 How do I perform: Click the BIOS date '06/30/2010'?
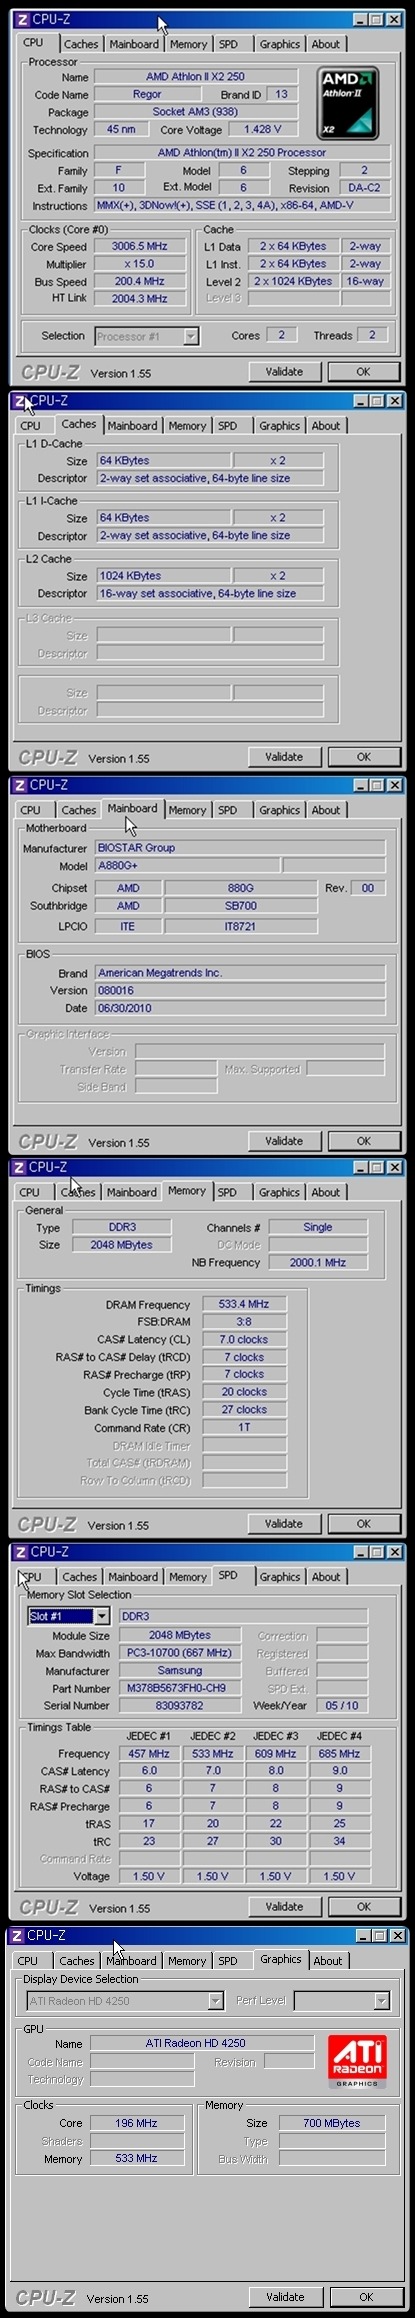(x=240, y=1008)
